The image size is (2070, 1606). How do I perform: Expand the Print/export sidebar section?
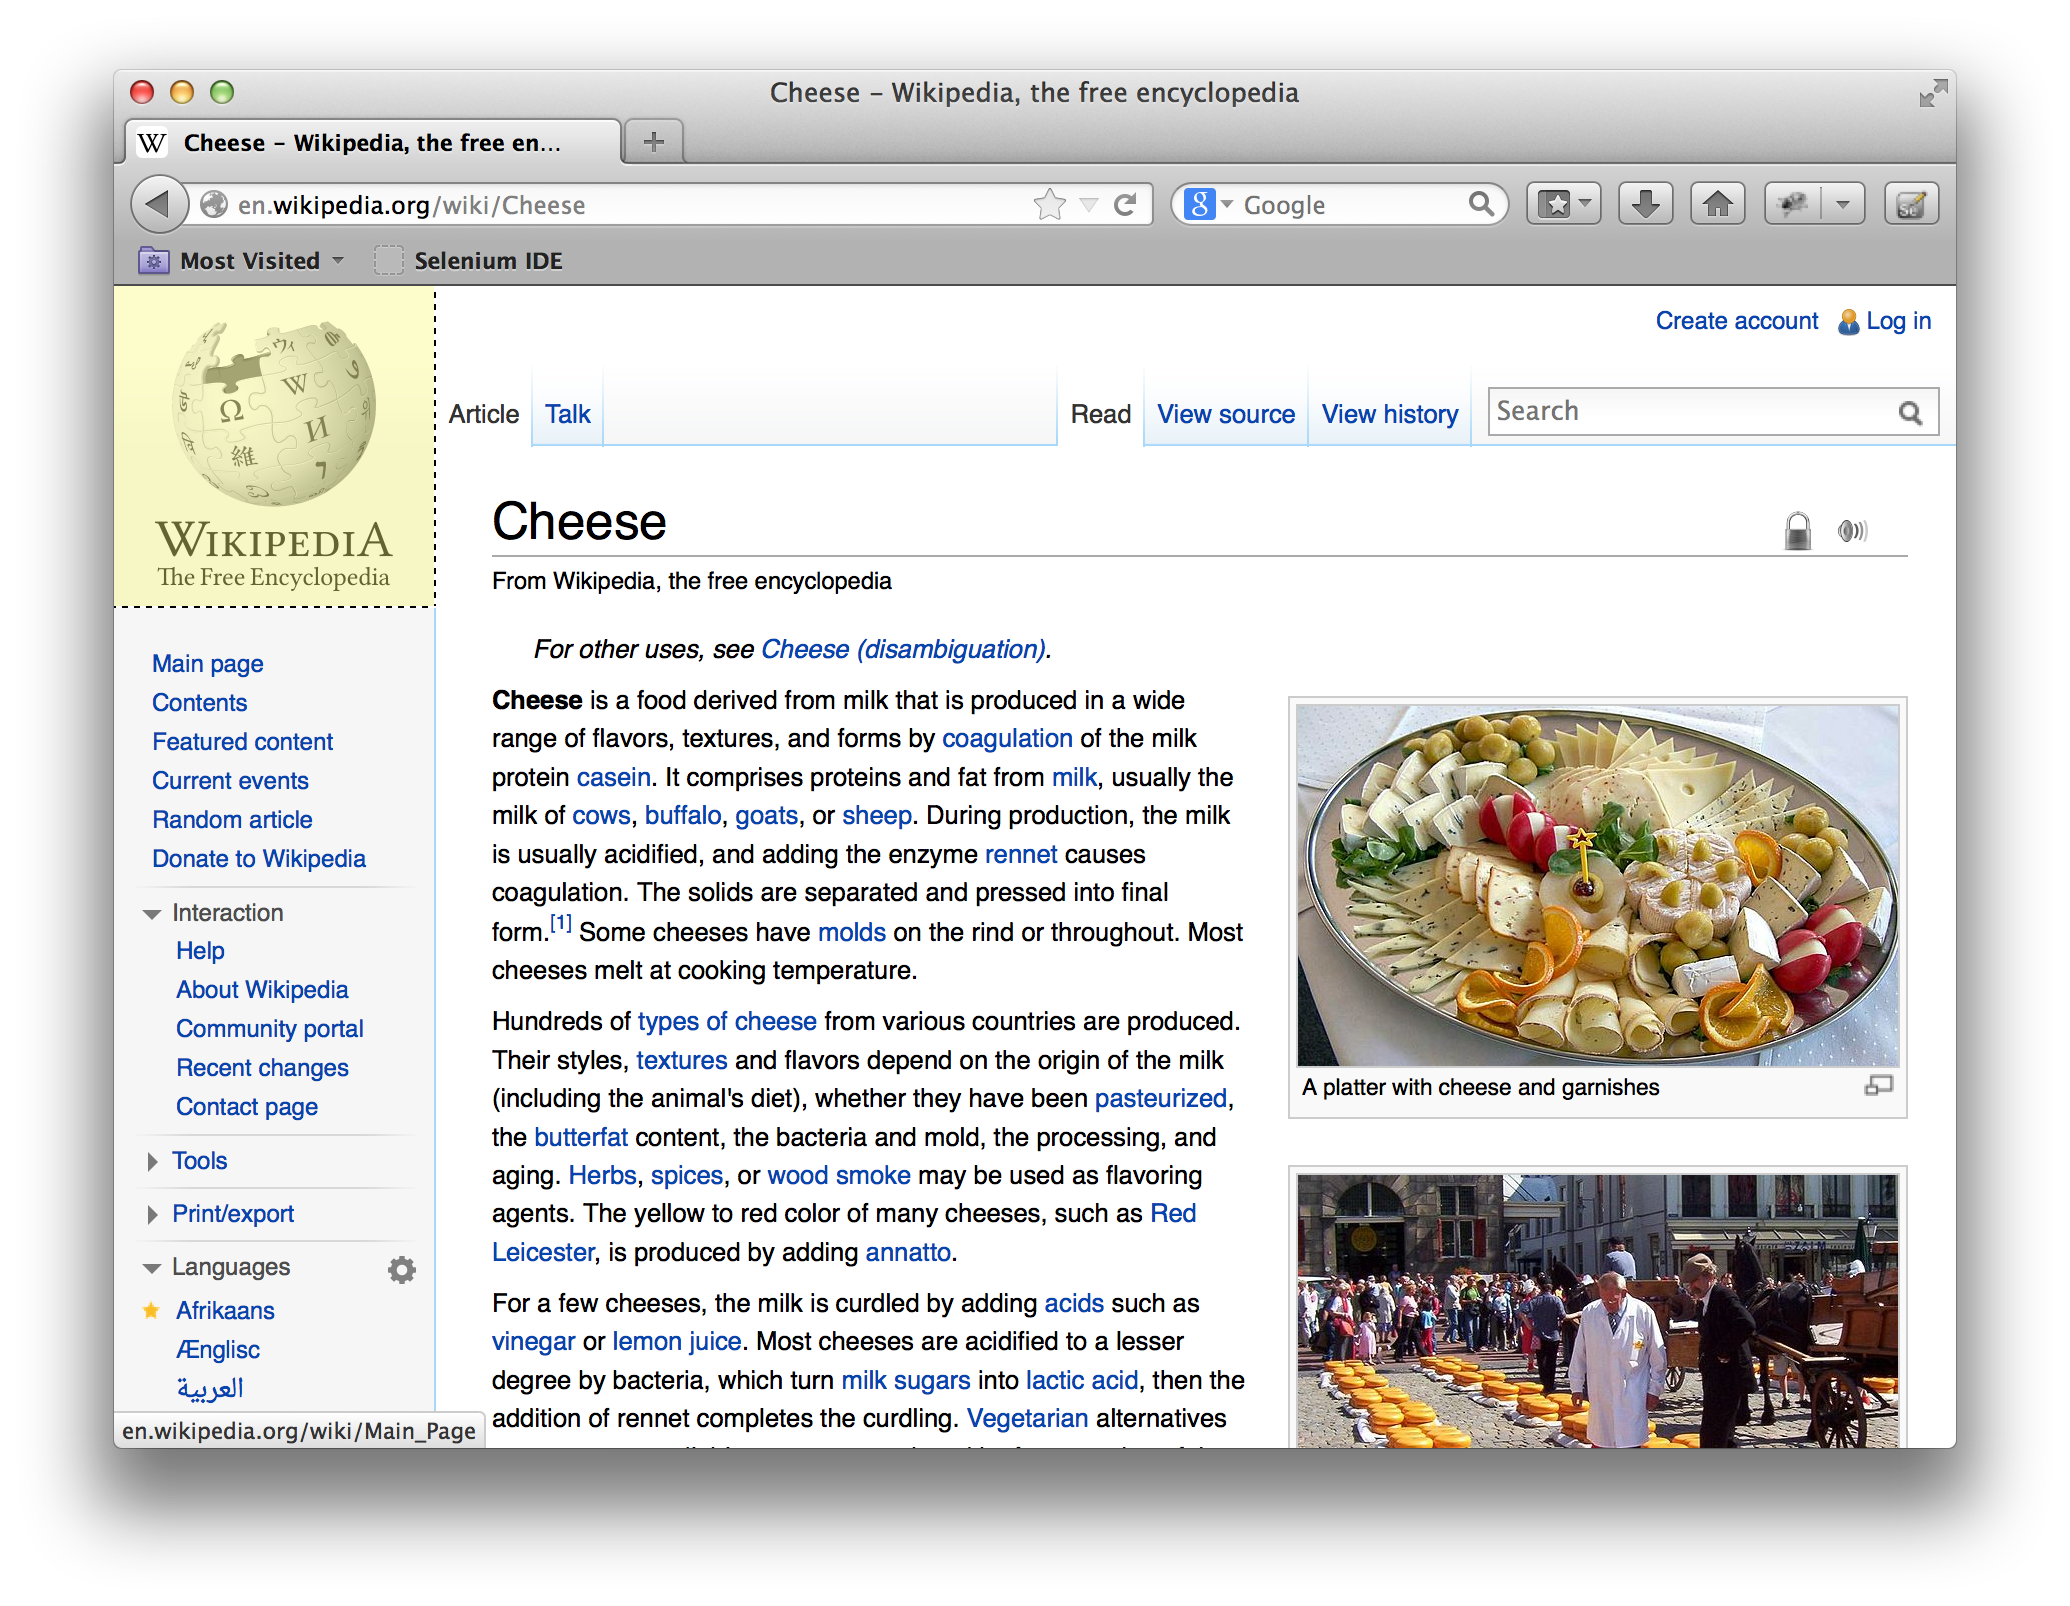point(152,1214)
